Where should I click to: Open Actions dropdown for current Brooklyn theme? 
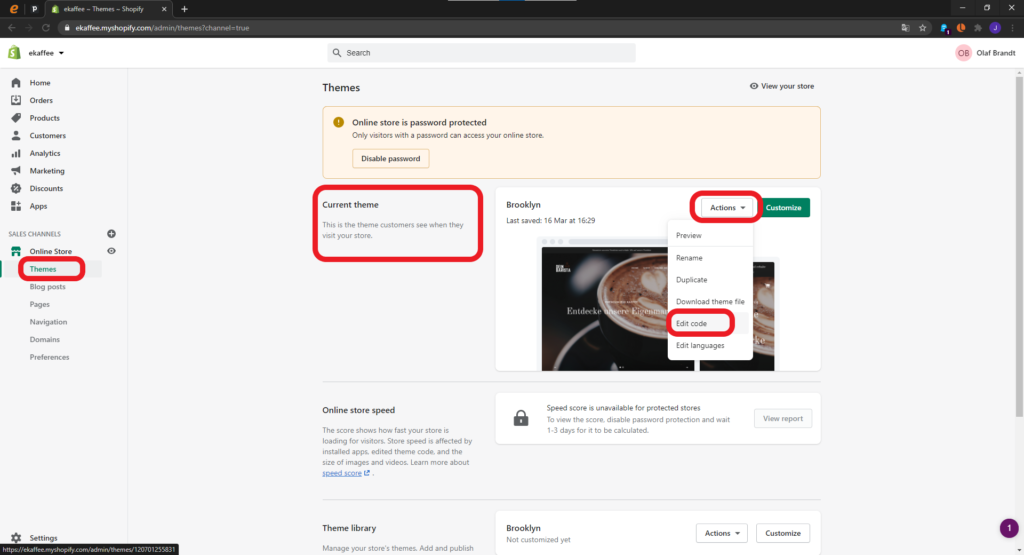[727, 208]
